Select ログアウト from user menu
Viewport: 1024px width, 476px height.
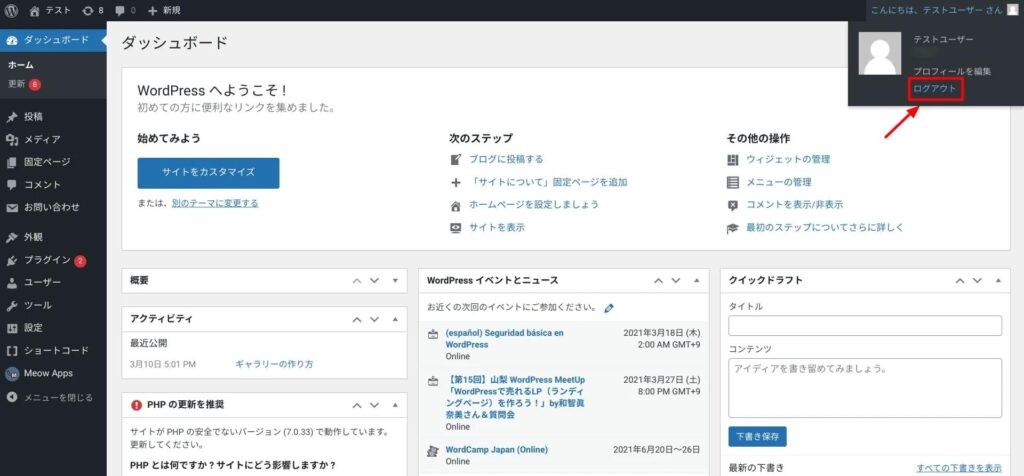point(935,89)
